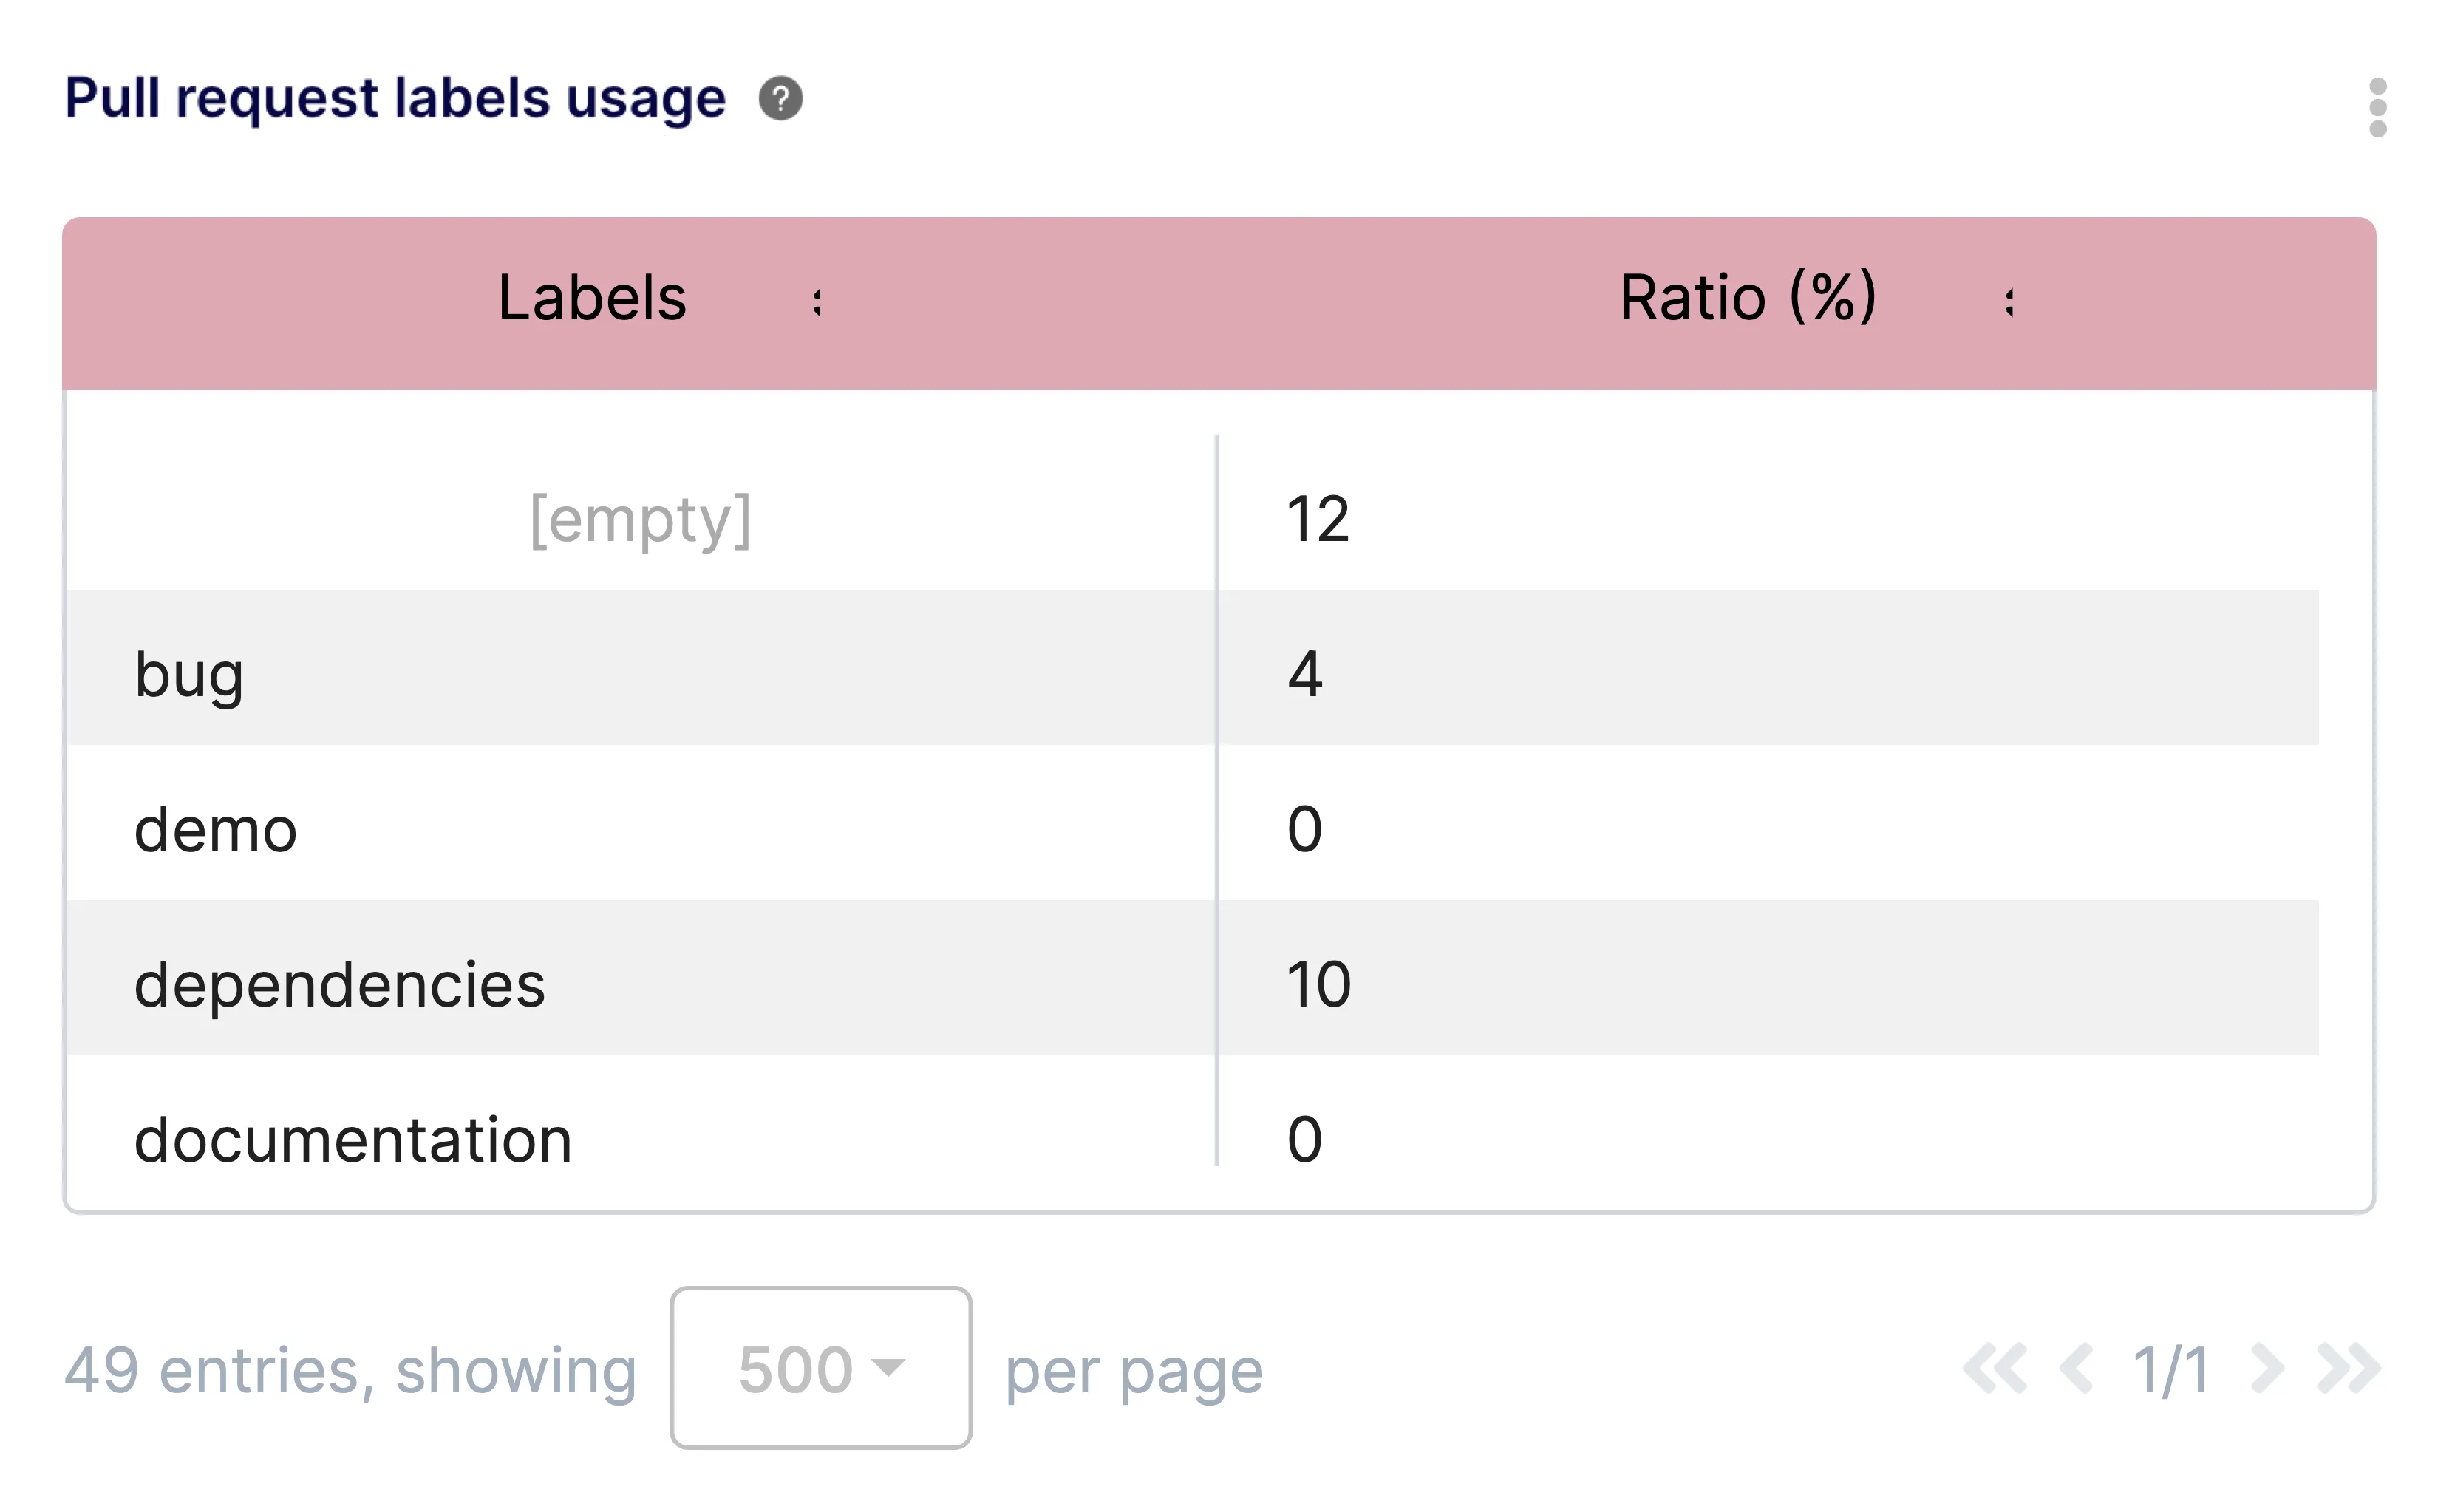
Task: Click the Ratio (%) column sort icon
Action: [2009, 301]
